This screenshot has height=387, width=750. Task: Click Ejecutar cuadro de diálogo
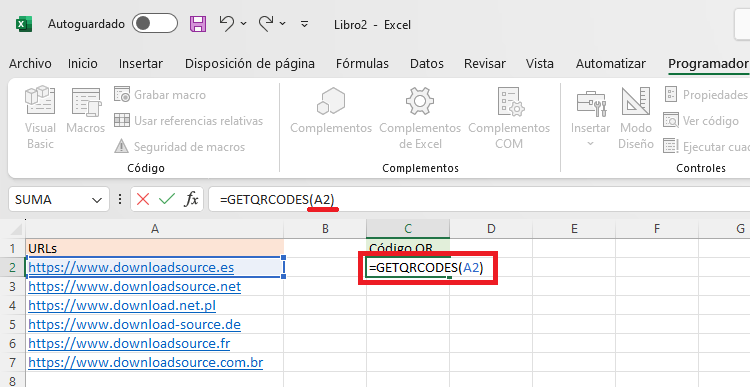click(x=706, y=146)
